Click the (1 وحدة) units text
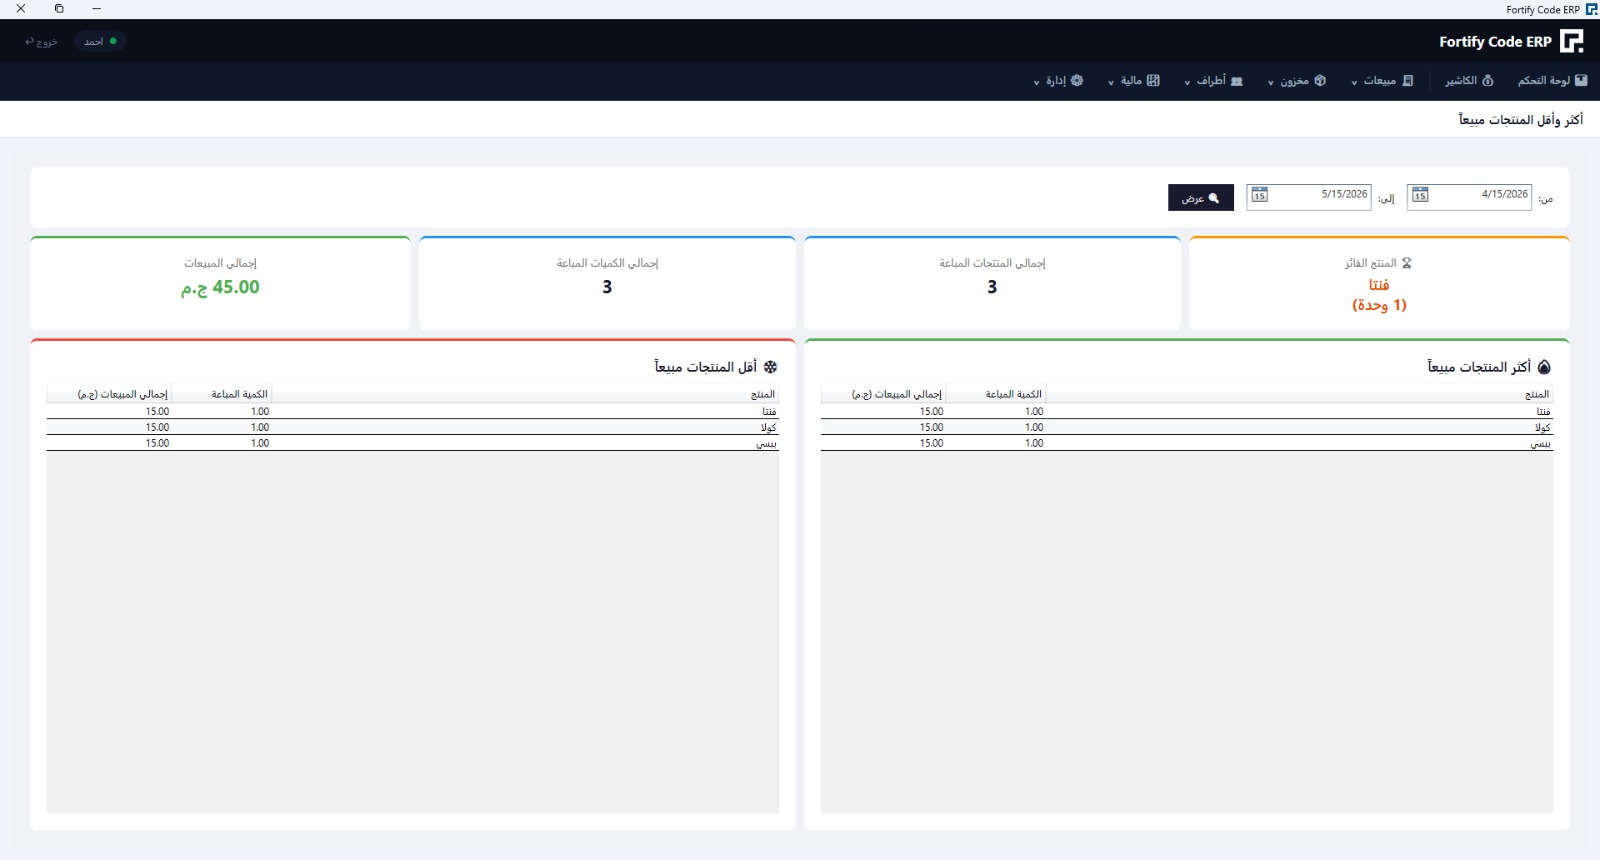The height and width of the screenshot is (860, 1600). pos(1379,305)
